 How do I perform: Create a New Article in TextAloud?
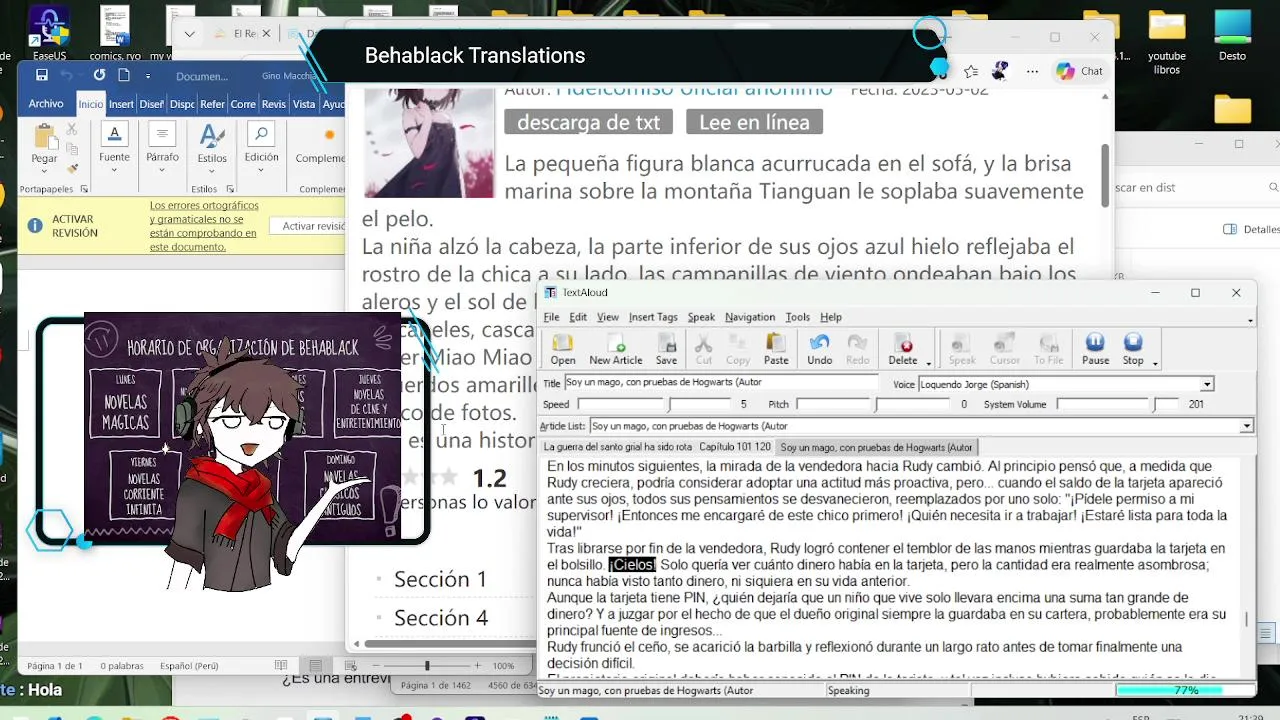(615, 348)
